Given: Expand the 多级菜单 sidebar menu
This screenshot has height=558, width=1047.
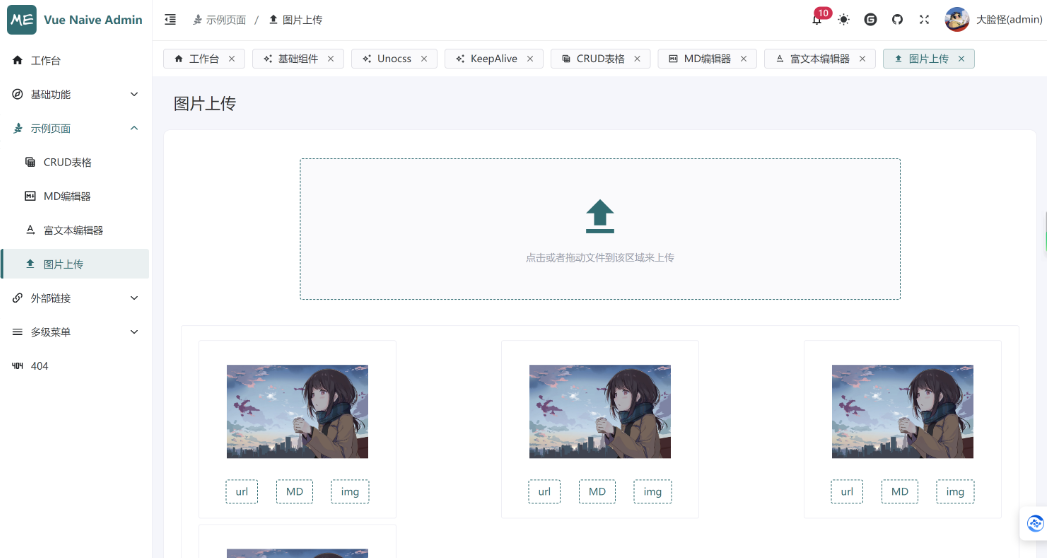Looking at the screenshot, I should [x=75, y=332].
